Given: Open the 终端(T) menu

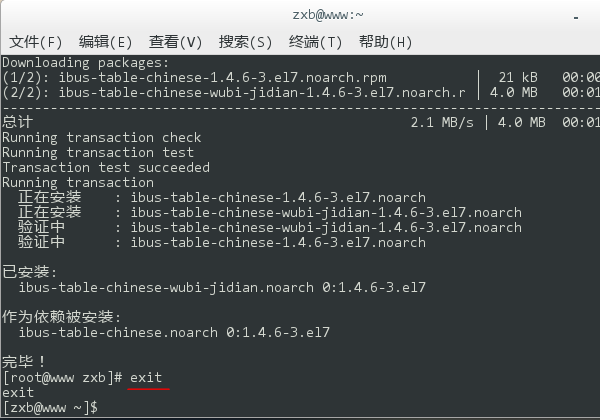Looking at the screenshot, I should pyautogui.click(x=315, y=42).
